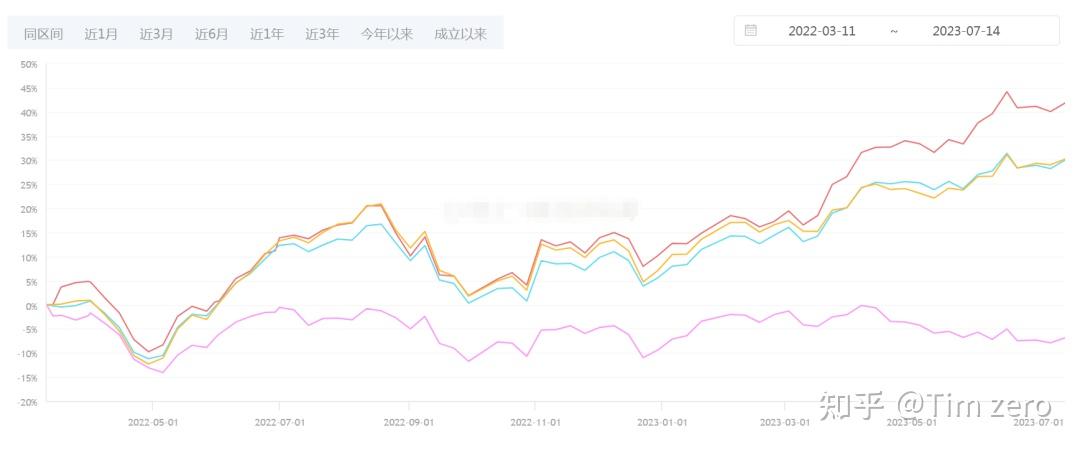Select the 近6月 range tab
This screenshot has height=450, width=1080.
(x=211, y=34)
